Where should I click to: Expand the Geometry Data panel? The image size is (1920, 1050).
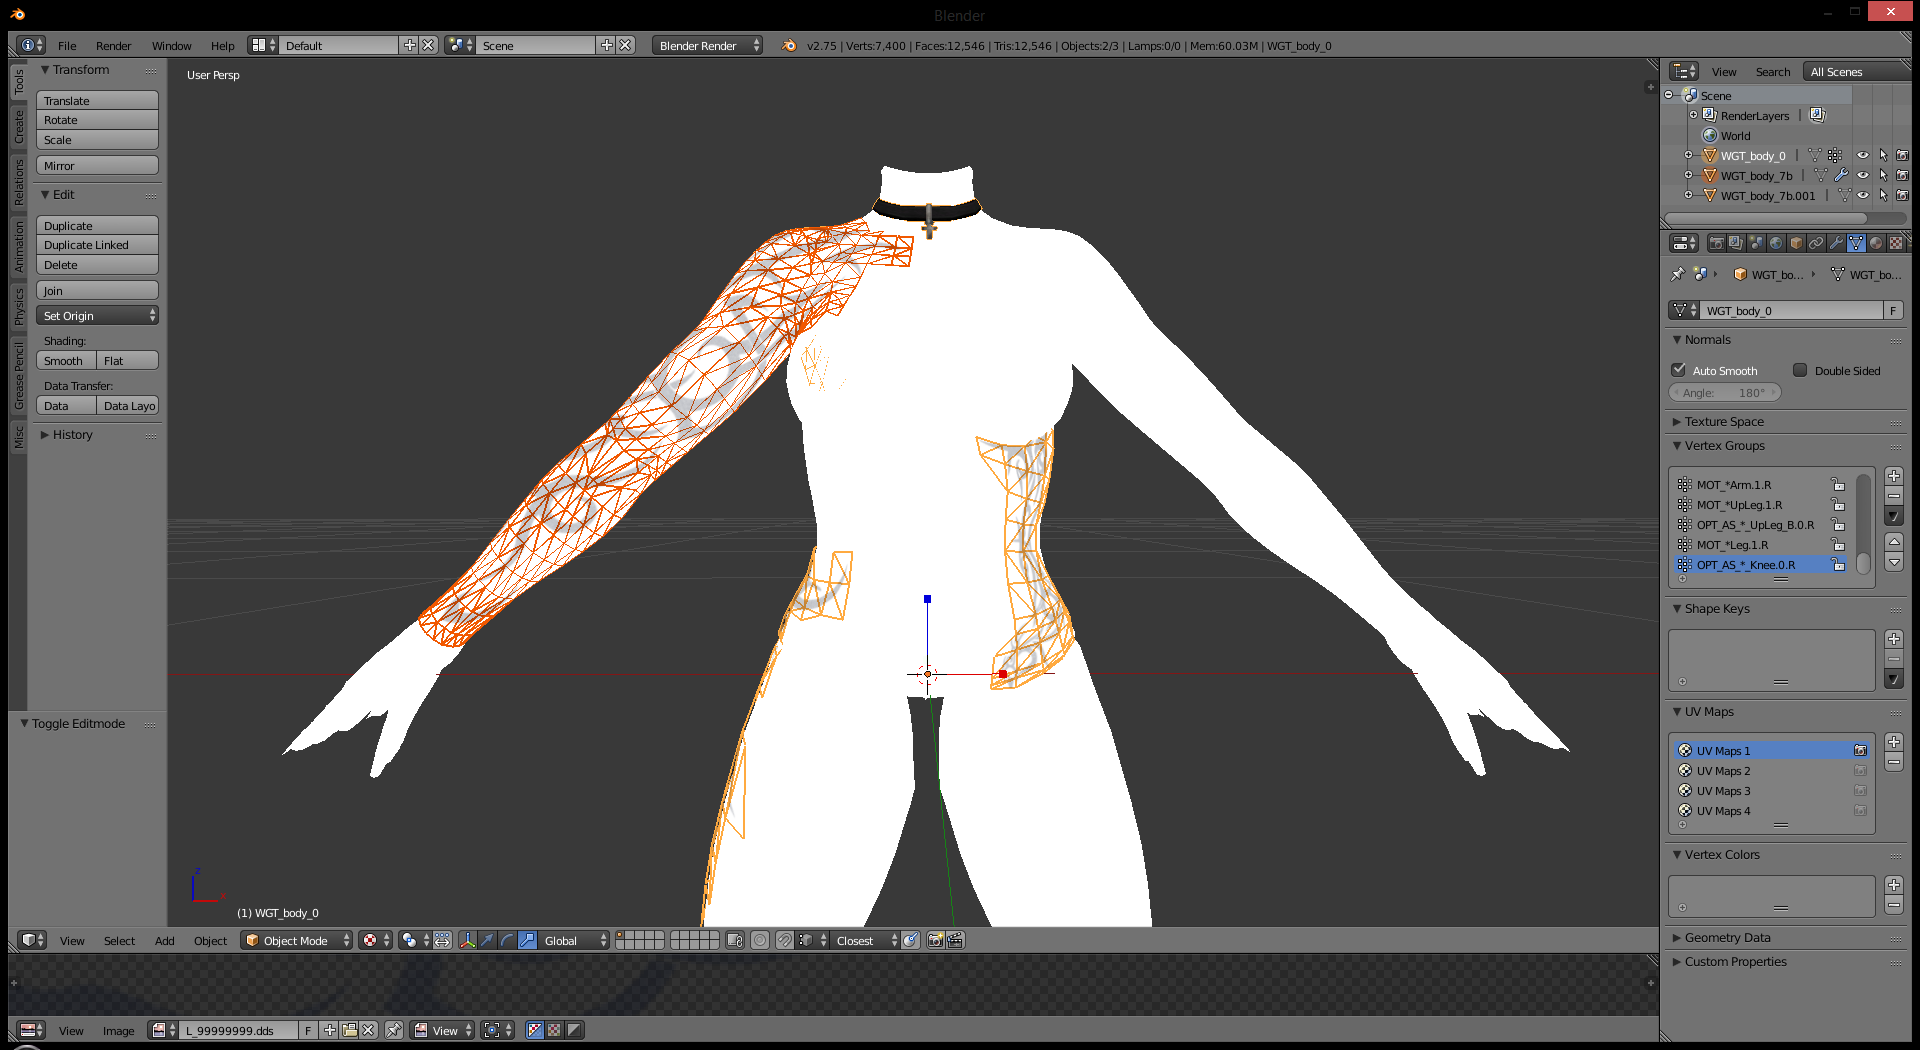(1727, 938)
